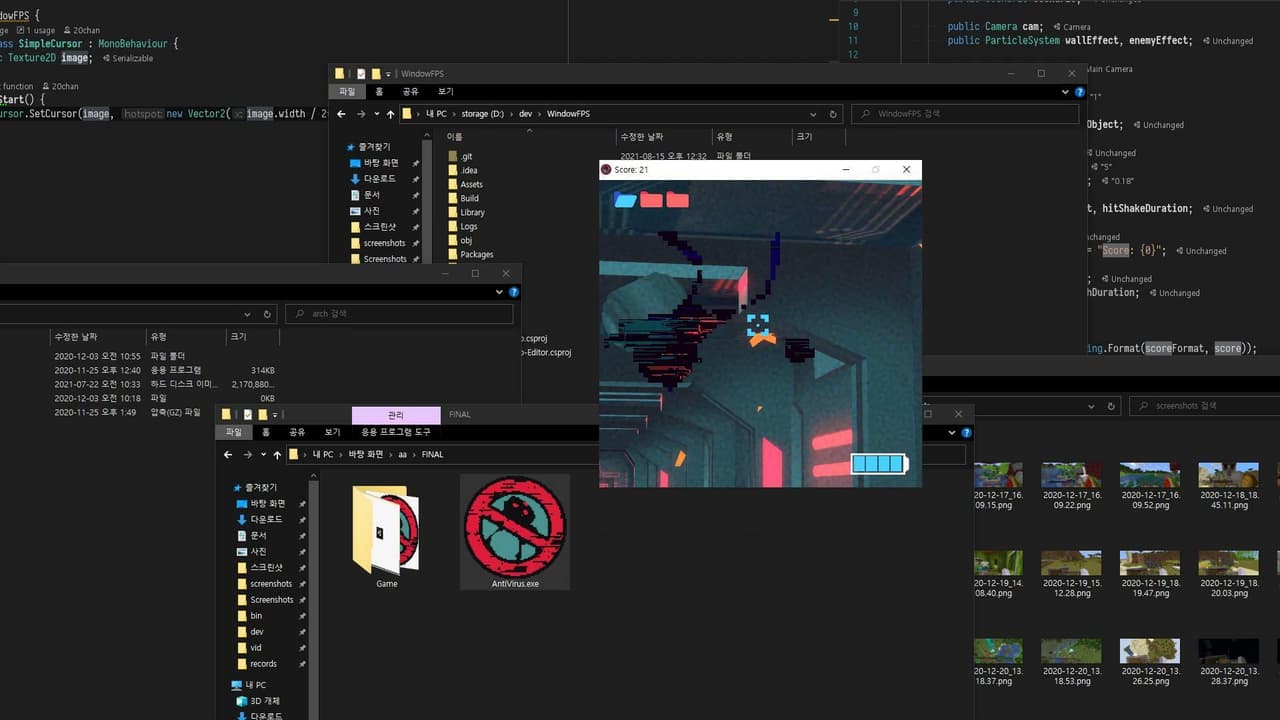1280x720 pixels.
Task: Open 응용 프로그램 도구 tab in FINAL
Action: (x=396, y=432)
